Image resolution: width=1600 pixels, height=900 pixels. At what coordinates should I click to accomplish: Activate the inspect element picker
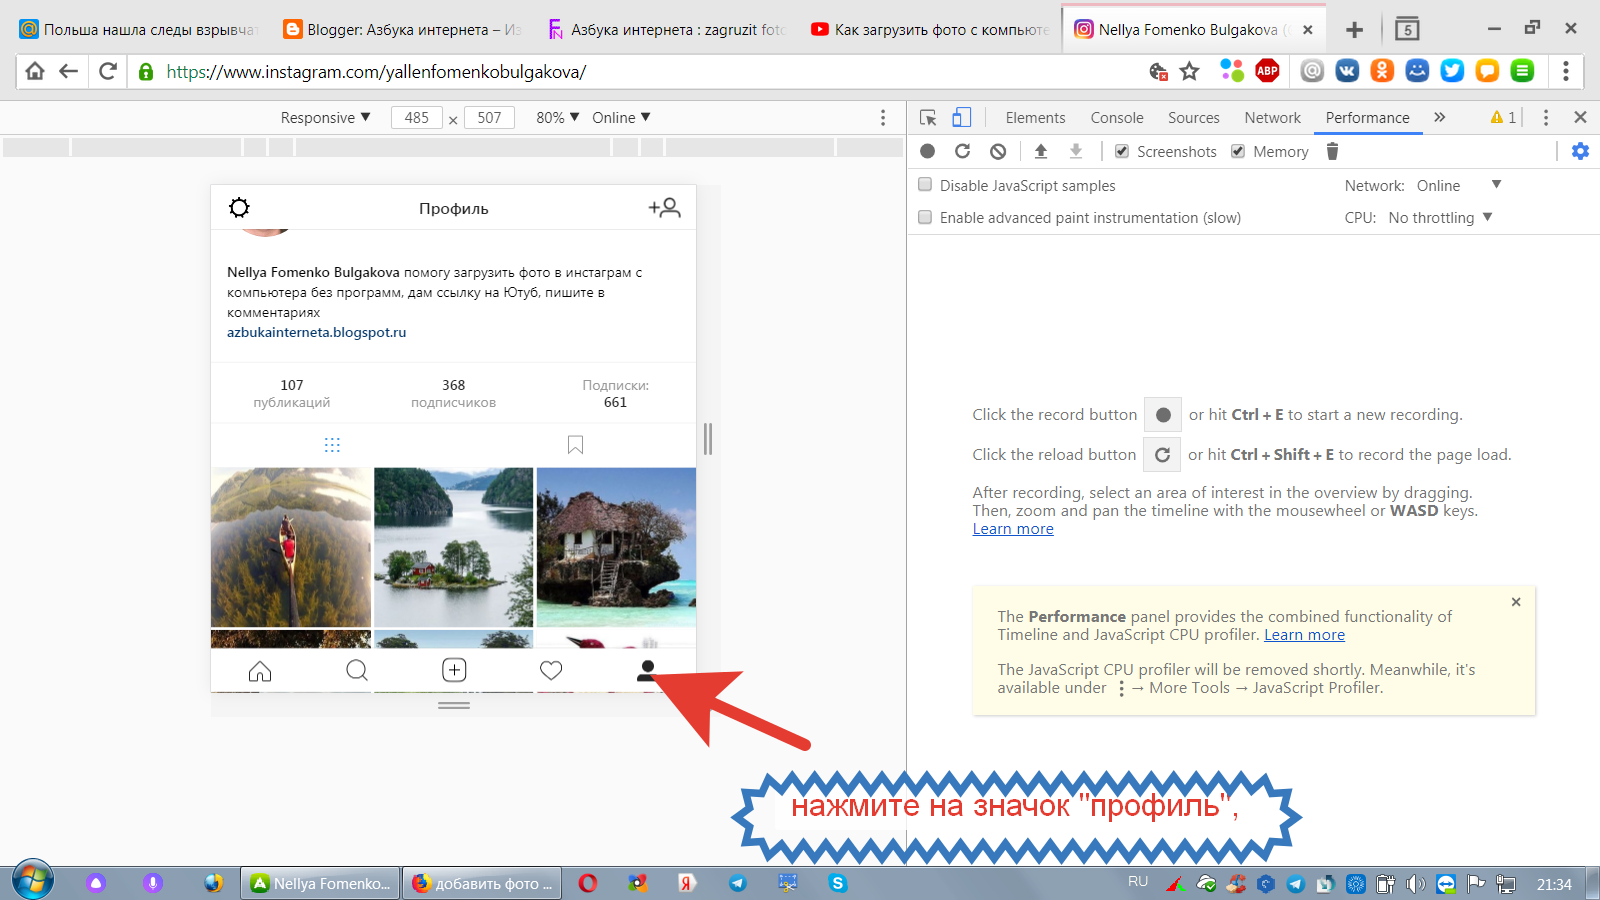pos(928,118)
